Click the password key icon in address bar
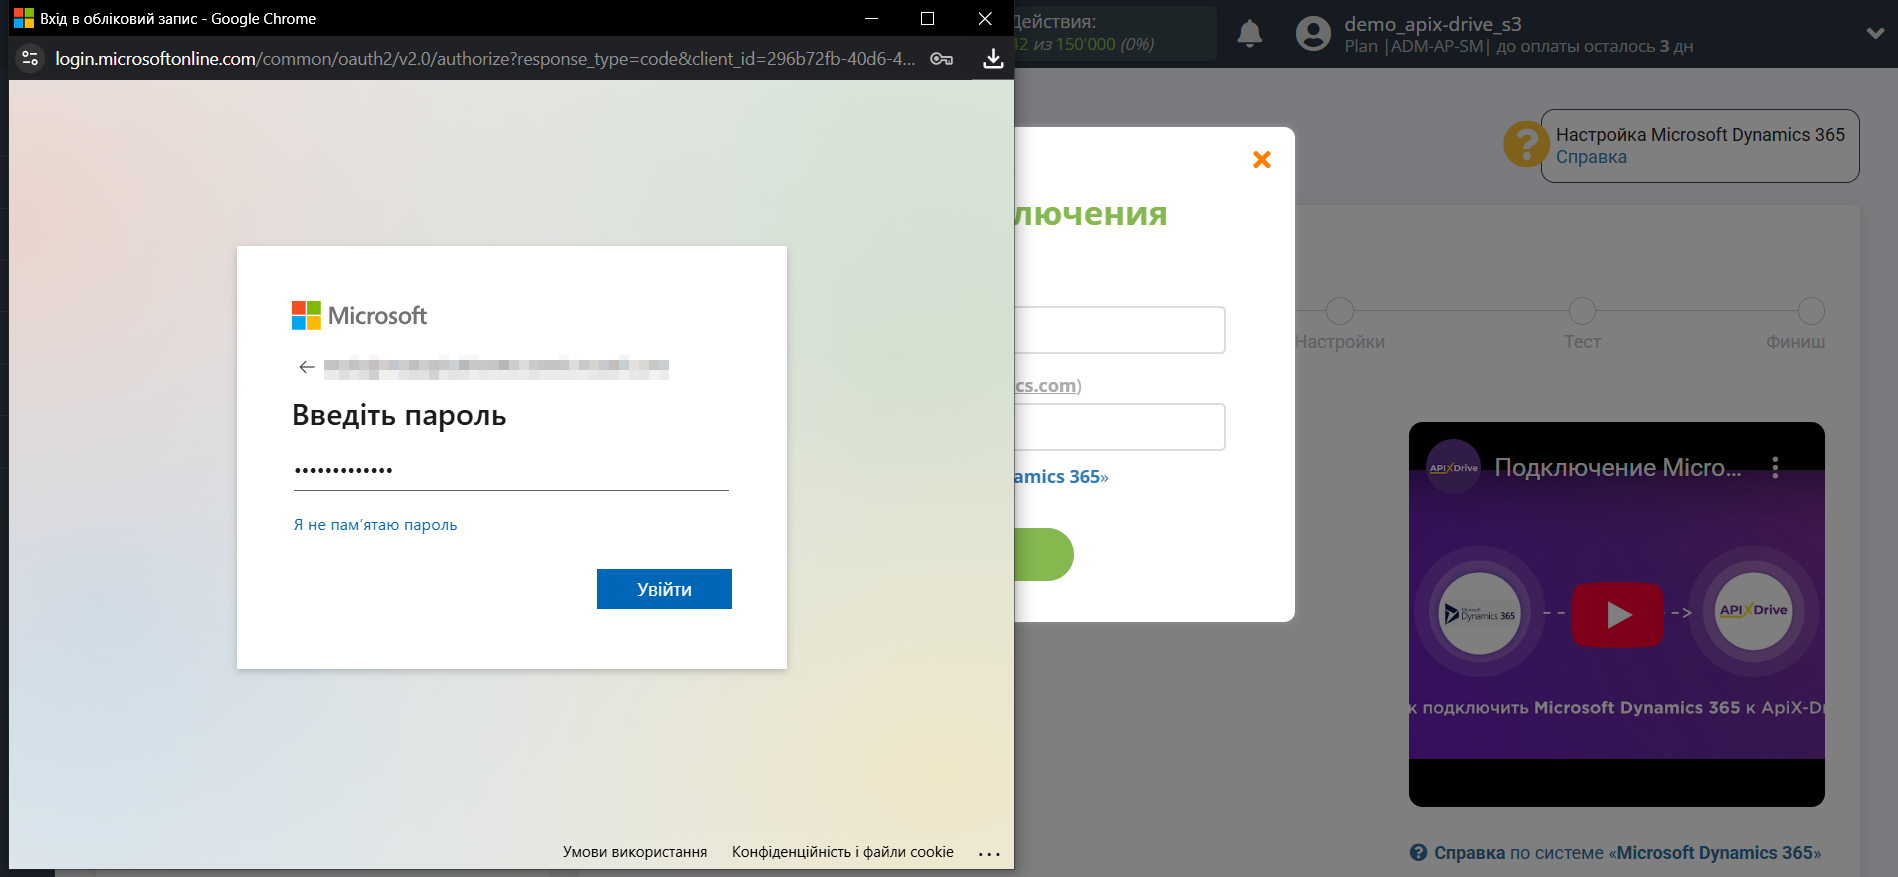Viewport: 1898px width, 877px height. pos(941,58)
